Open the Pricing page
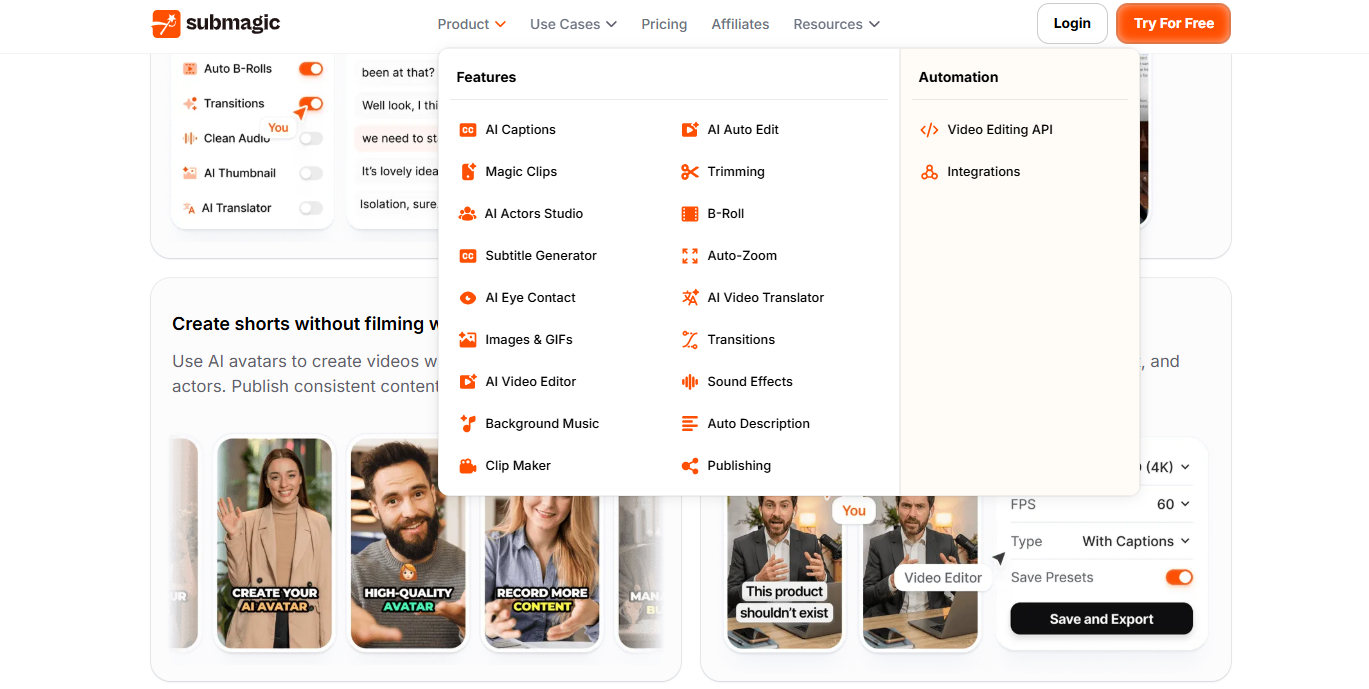Image resolution: width=1369 pixels, height=689 pixels. click(x=664, y=24)
